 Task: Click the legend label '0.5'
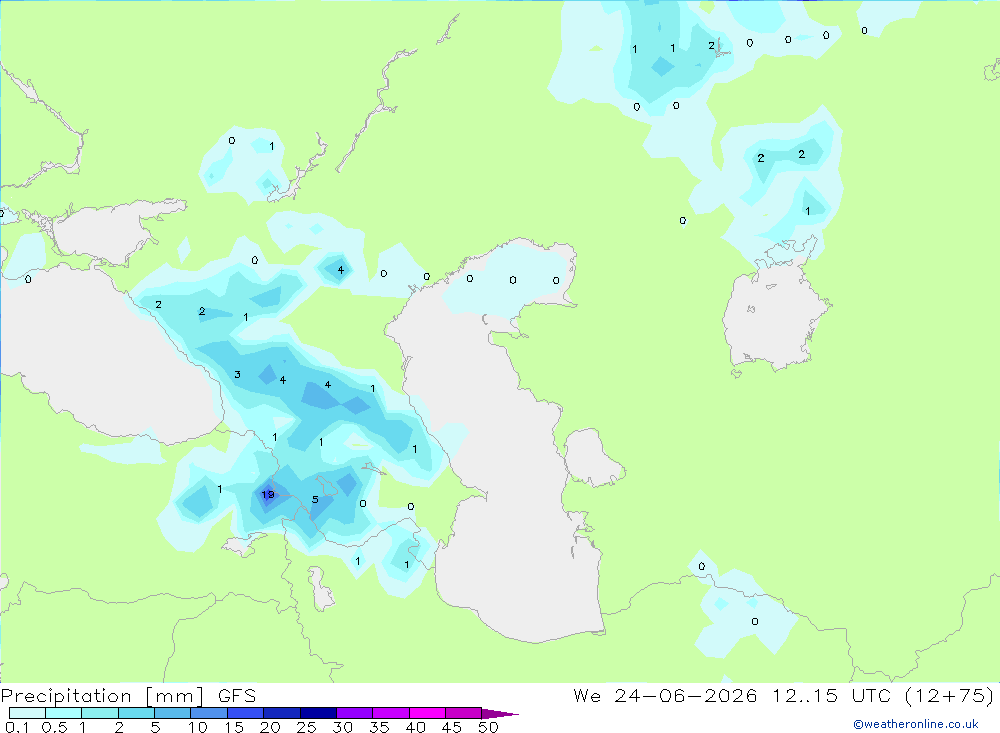(x=54, y=727)
